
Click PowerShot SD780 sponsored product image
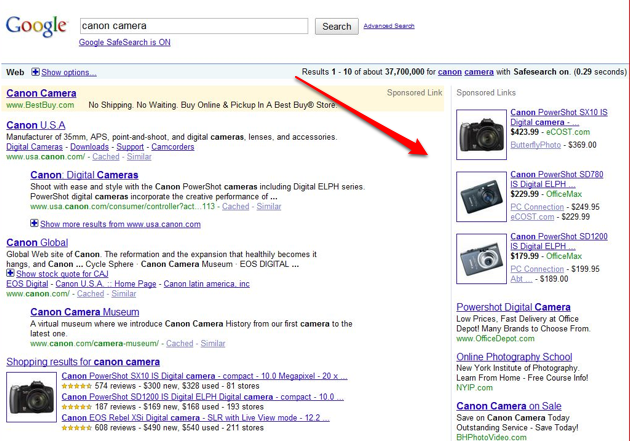(x=481, y=197)
